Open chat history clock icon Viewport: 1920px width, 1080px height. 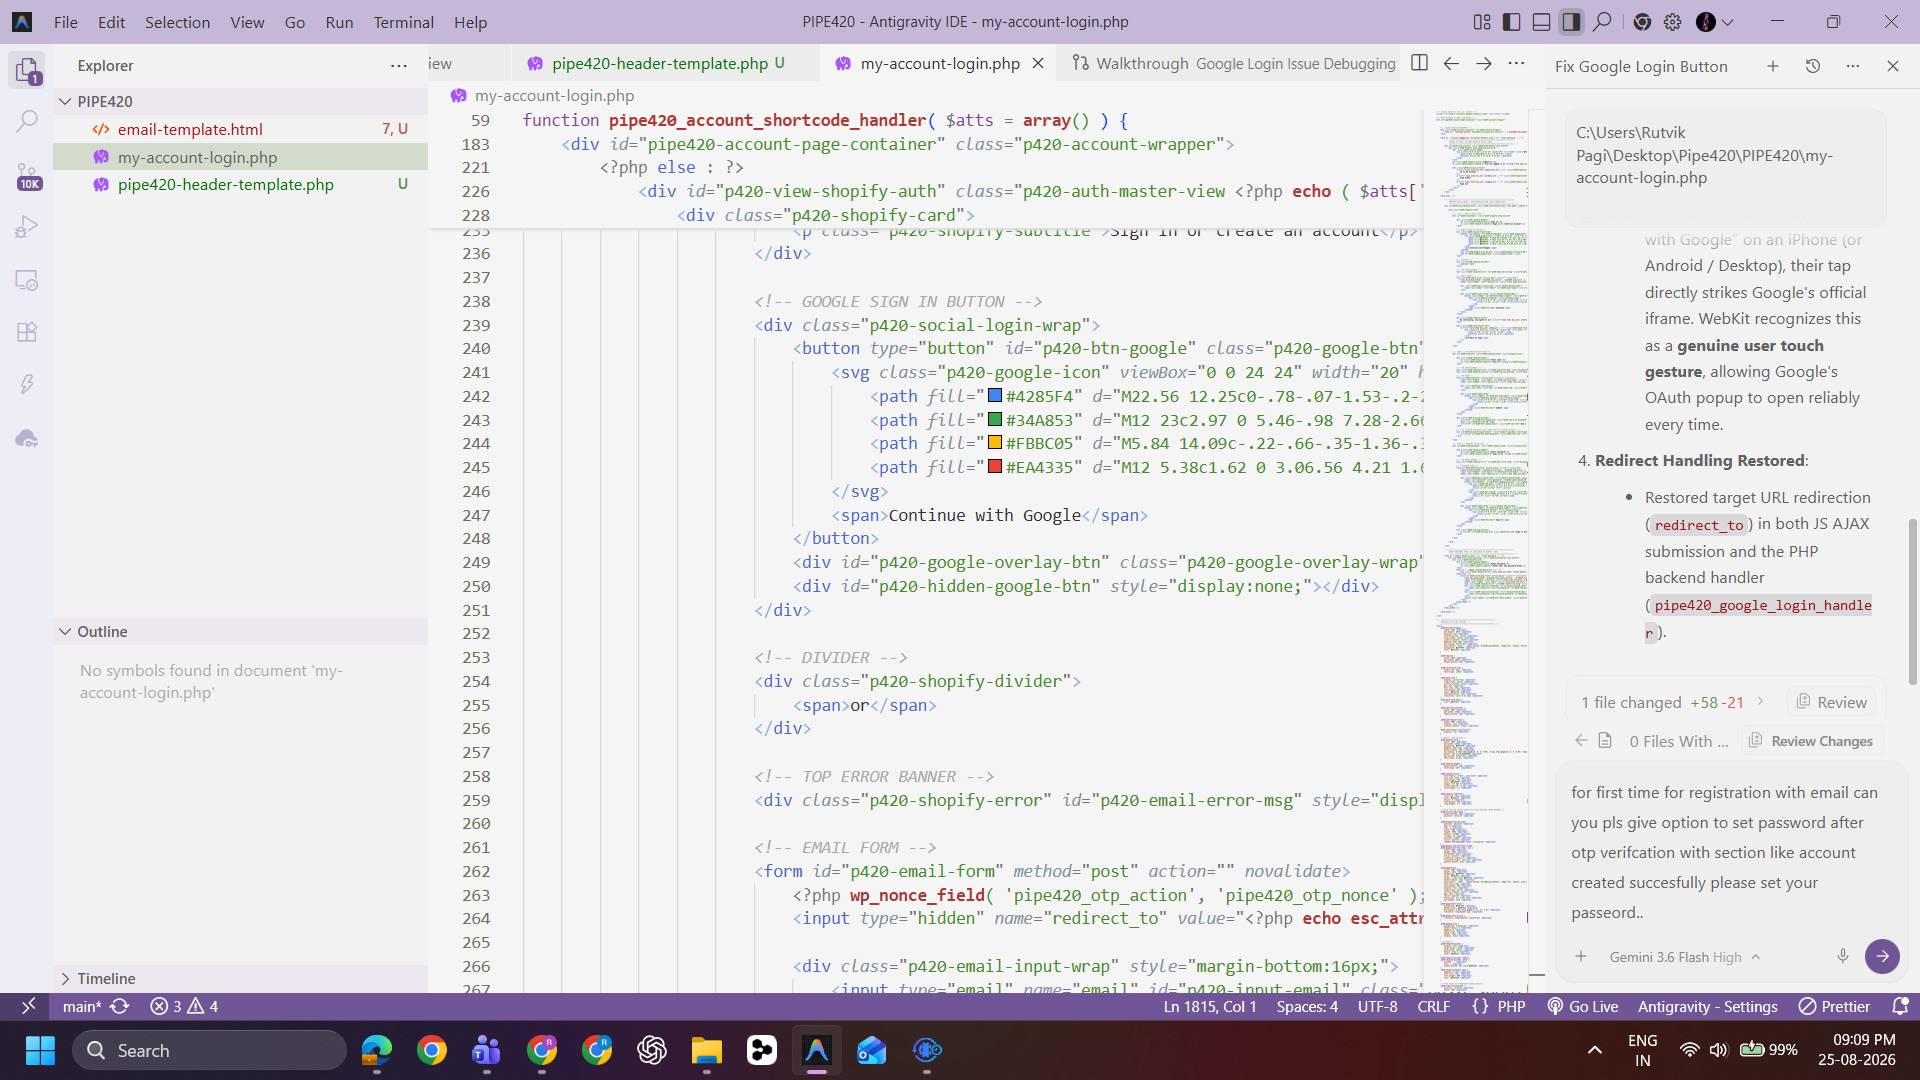[x=1812, y=66]
